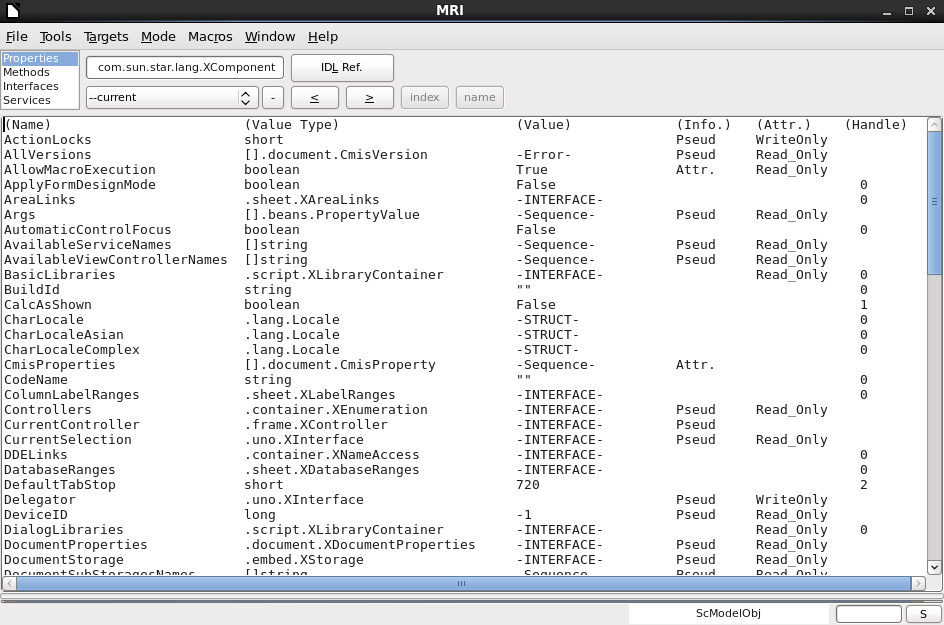Click the BasicLibraries property name

point(60,275)
